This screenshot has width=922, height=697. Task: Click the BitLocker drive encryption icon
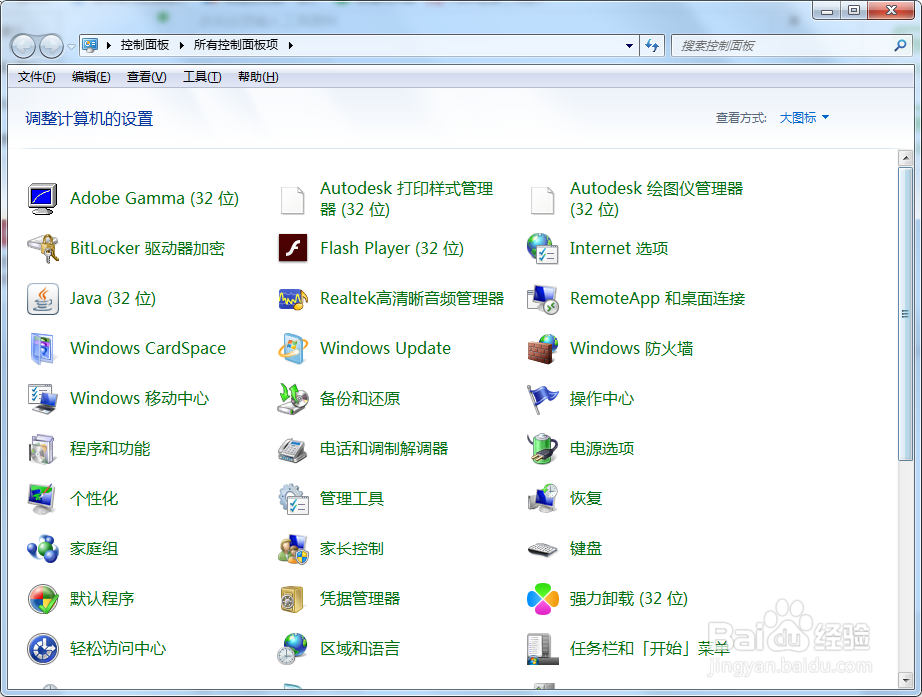tap(42, 249)
